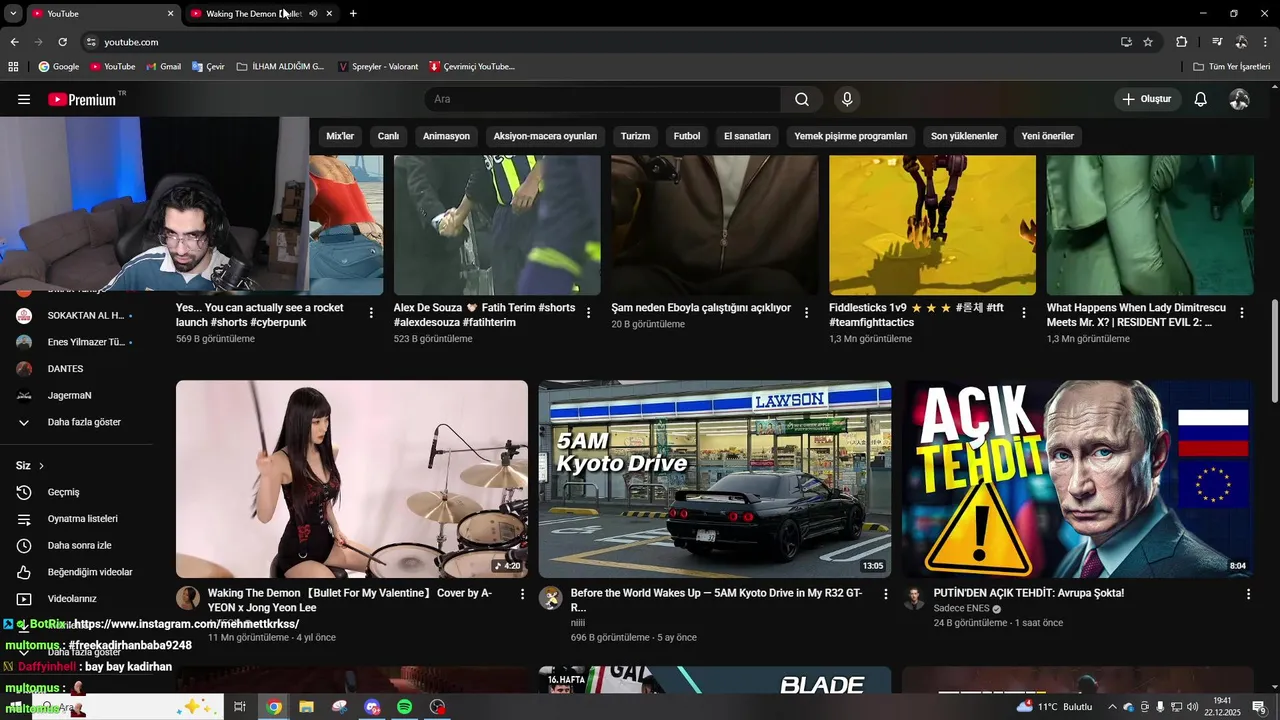1280x720 pixels.
Task: Select the Yeni öneriler chip
Action: (1047, 136)
